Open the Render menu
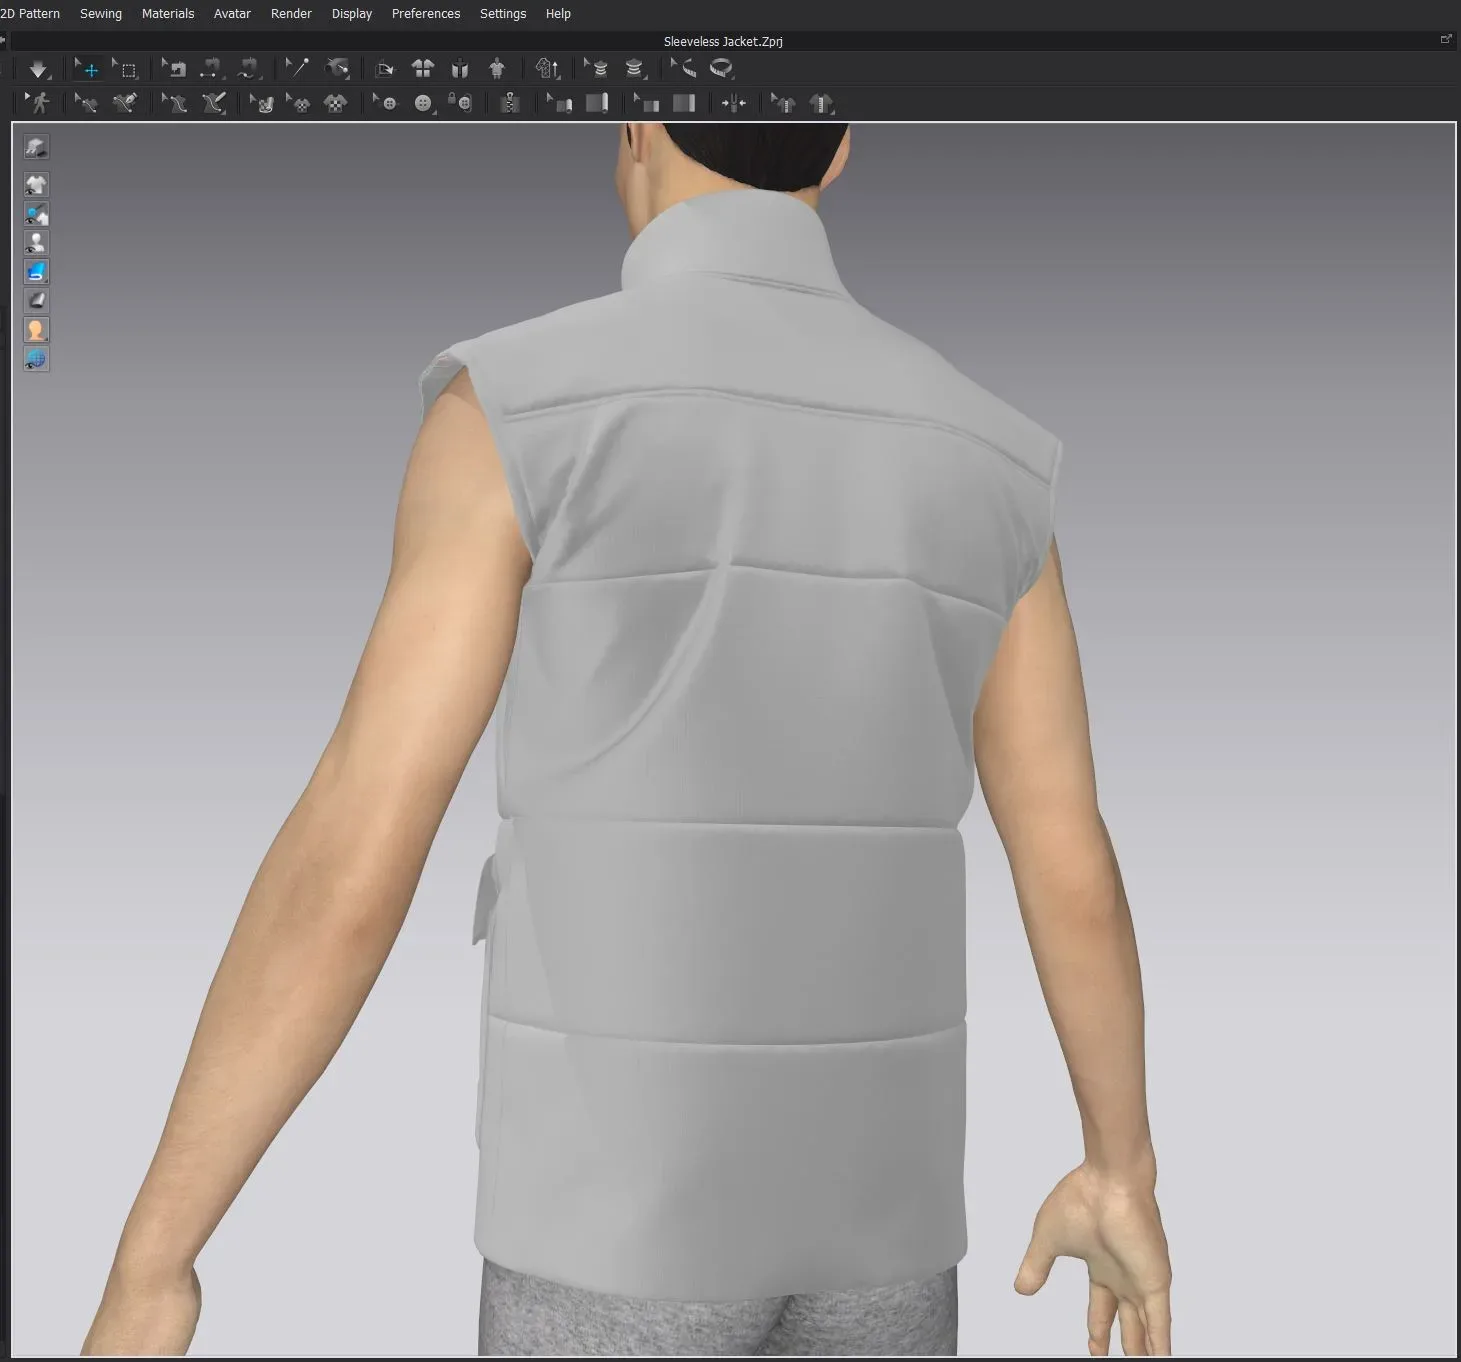 click(x=291, y=14)
